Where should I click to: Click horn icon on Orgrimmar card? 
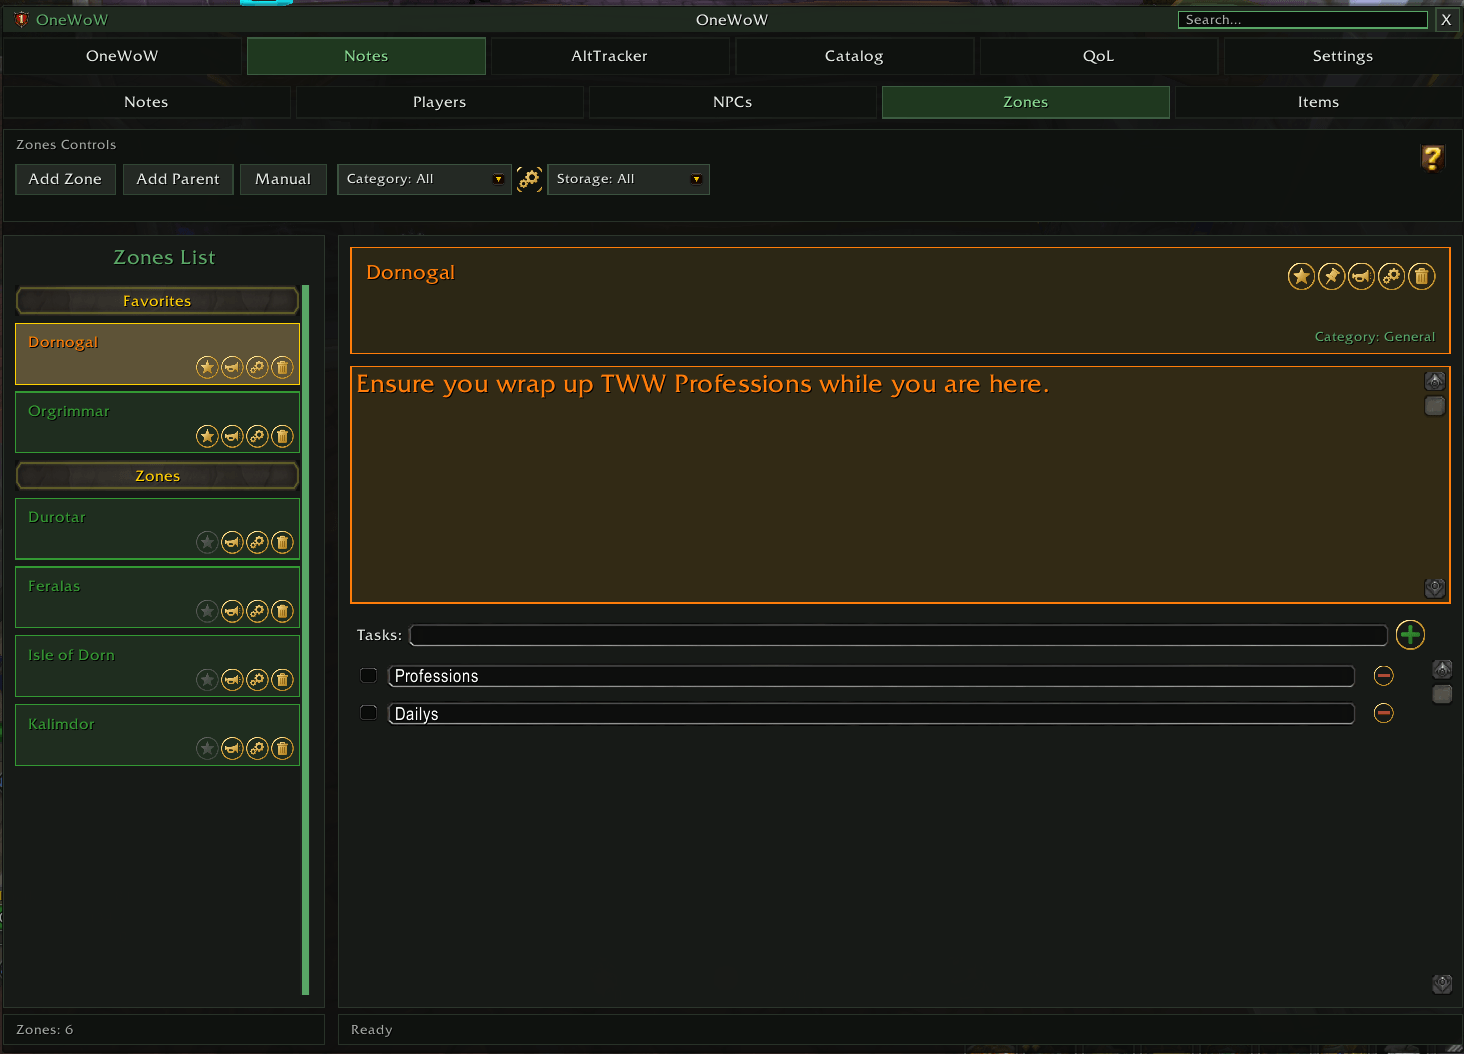point(232,436)
